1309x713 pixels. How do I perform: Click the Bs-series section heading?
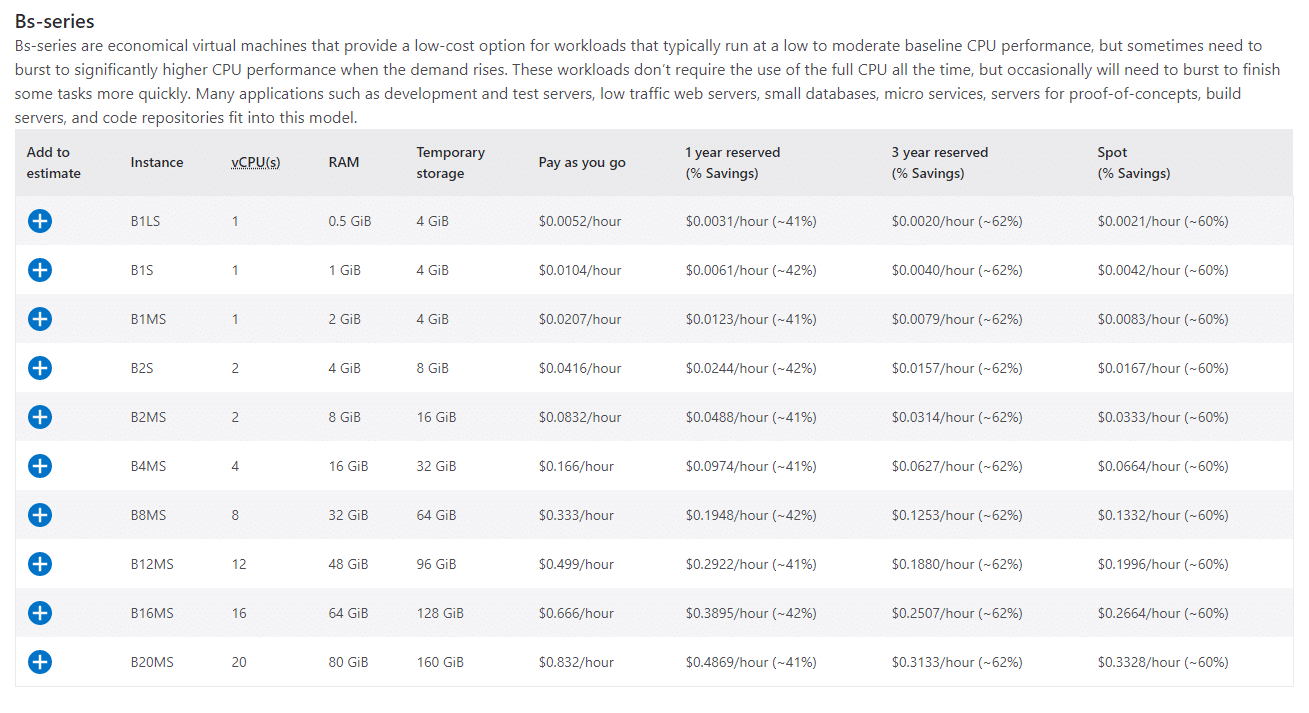55,21
